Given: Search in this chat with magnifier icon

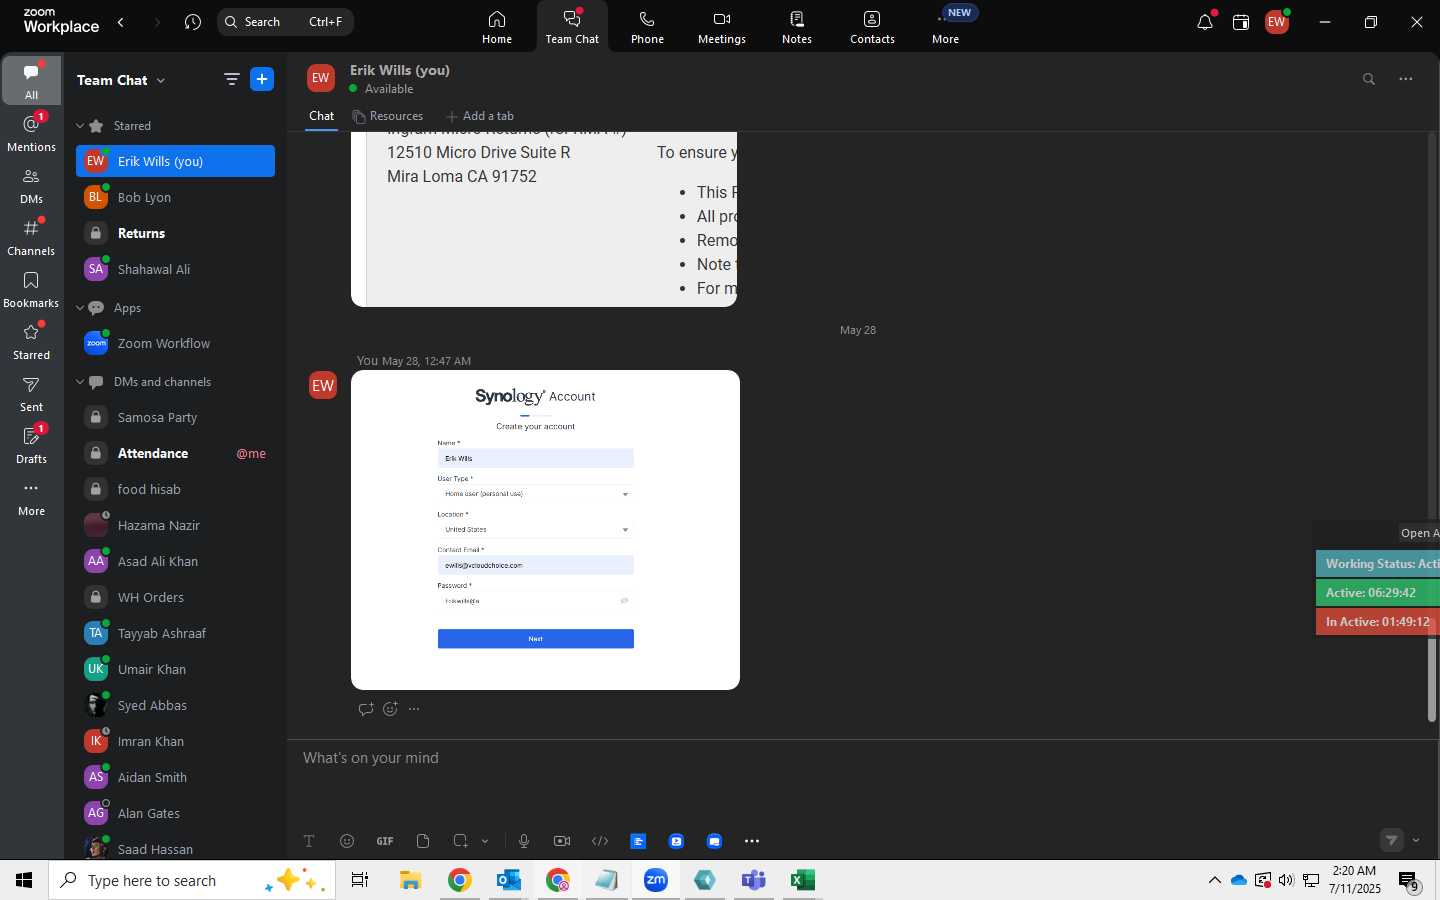Looking at the screenshot, I should (x=1369, y=79).
